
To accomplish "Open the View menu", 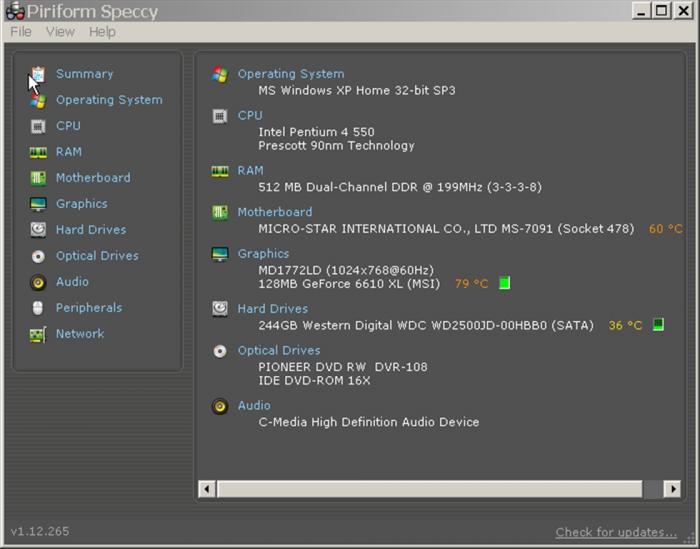I will [60, 32].
